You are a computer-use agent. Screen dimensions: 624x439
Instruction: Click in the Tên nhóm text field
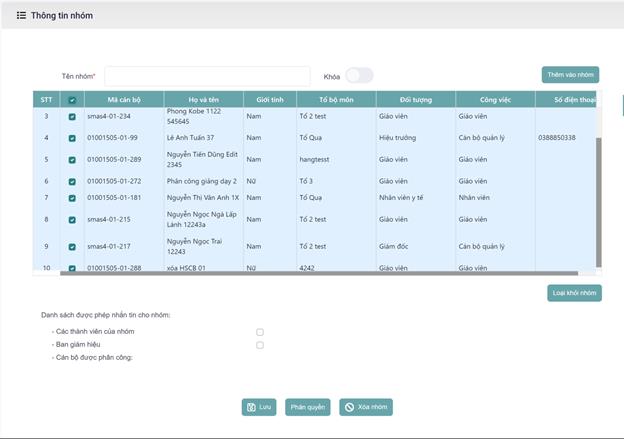207,77
